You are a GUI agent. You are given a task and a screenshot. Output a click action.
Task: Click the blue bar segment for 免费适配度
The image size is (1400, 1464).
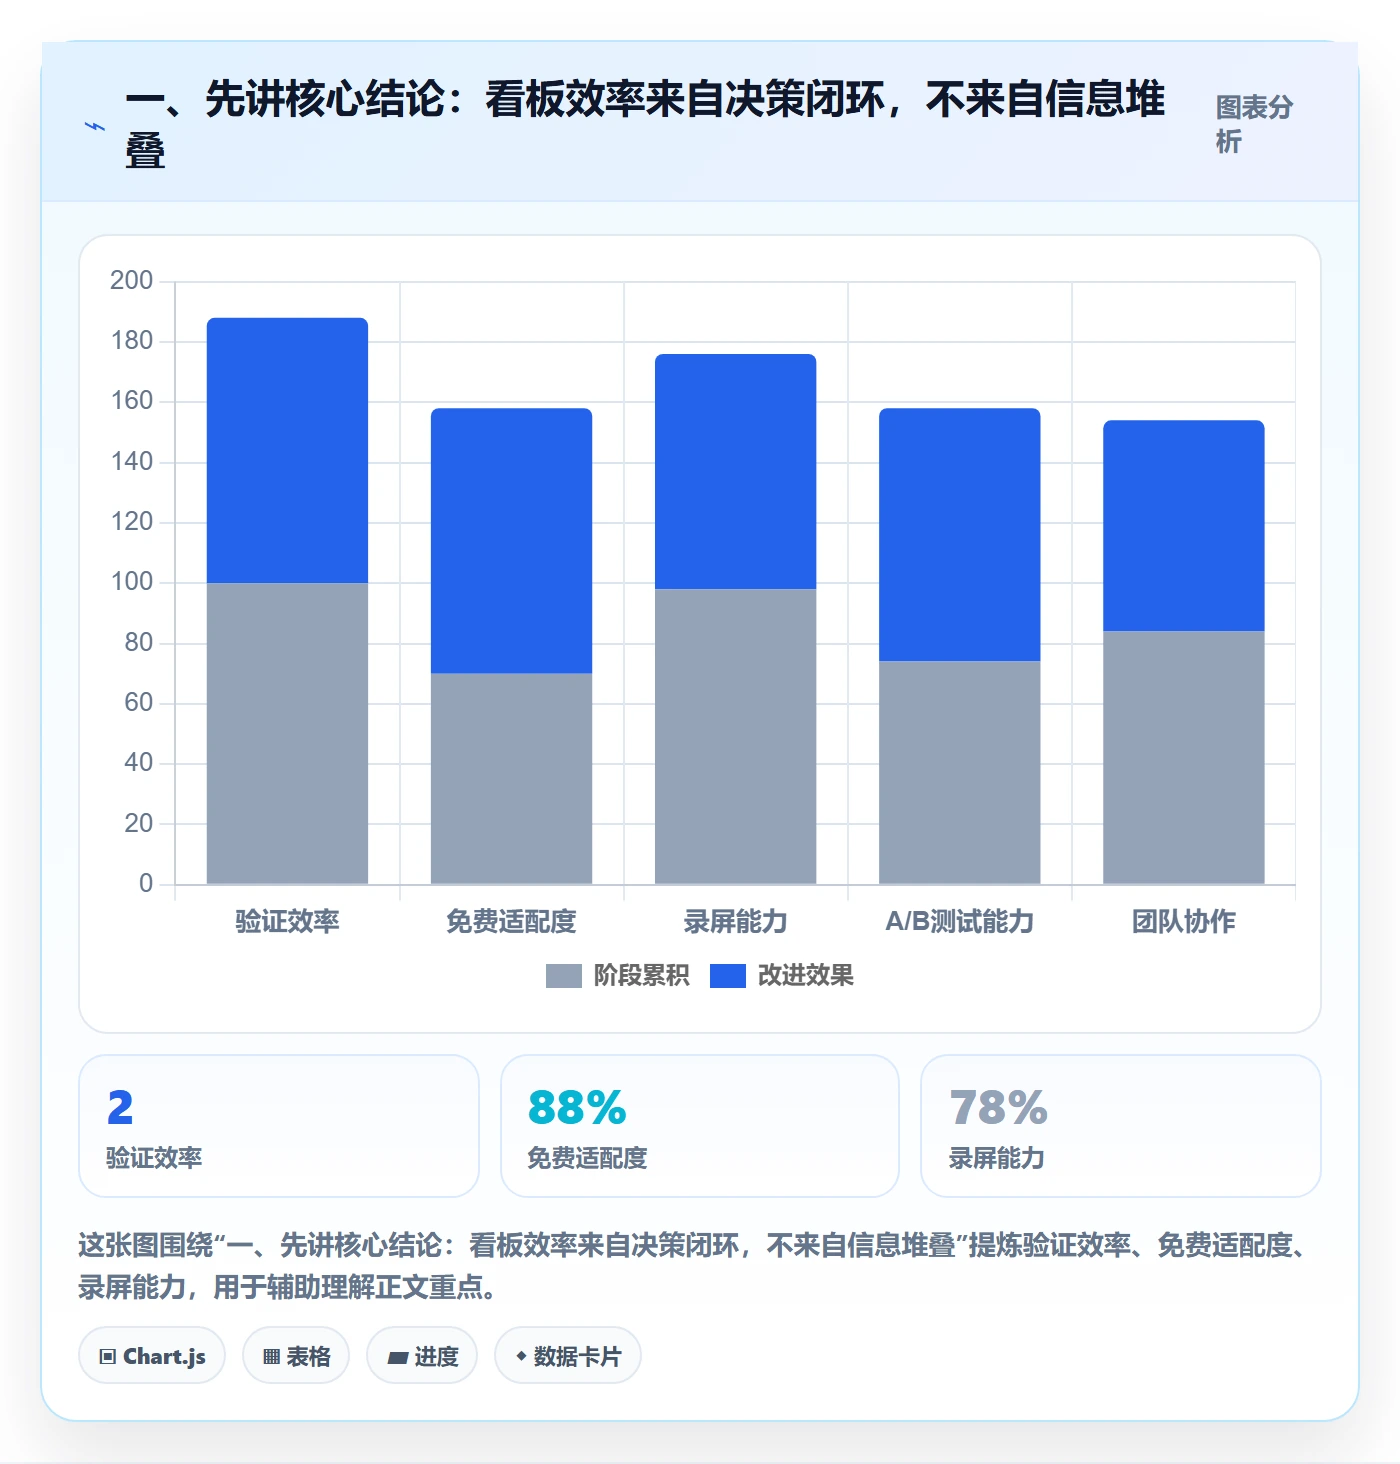(511, 540)
